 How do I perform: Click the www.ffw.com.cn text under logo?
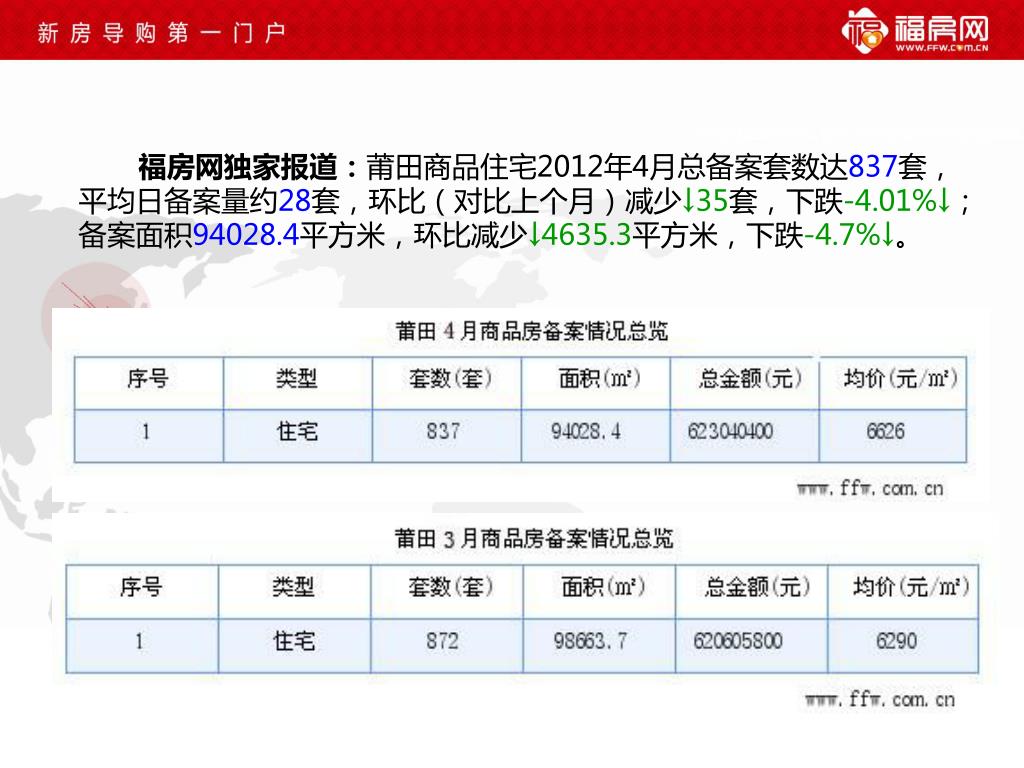click(x=942, y=48)
